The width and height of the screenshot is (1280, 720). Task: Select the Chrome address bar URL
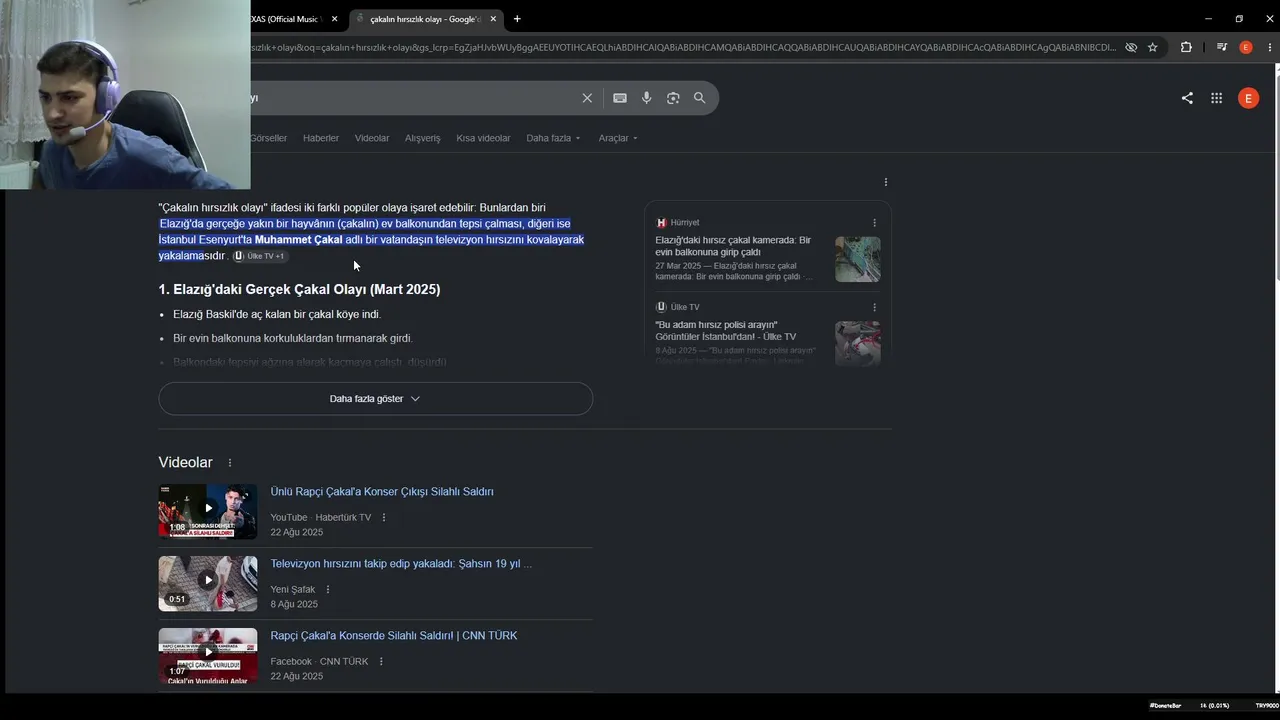[x=682, y=47]
